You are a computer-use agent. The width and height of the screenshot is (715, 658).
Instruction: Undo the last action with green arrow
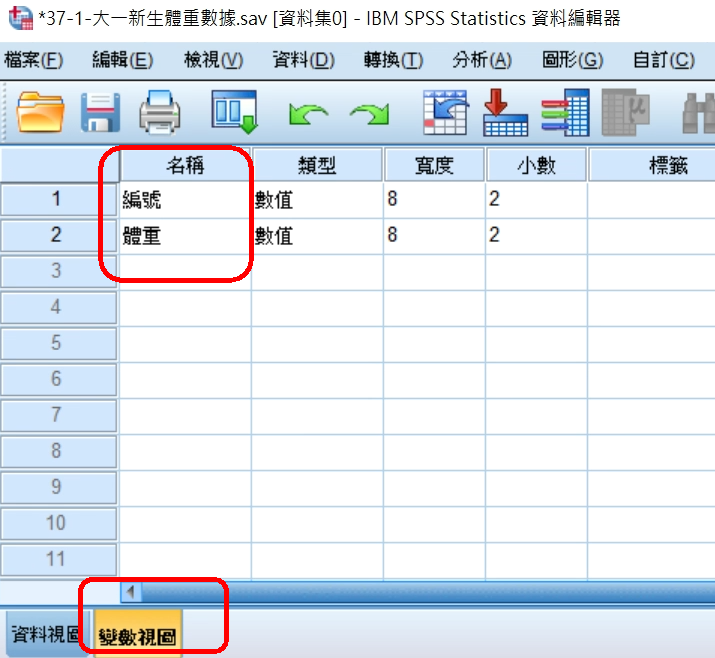(x=305, y=114)
